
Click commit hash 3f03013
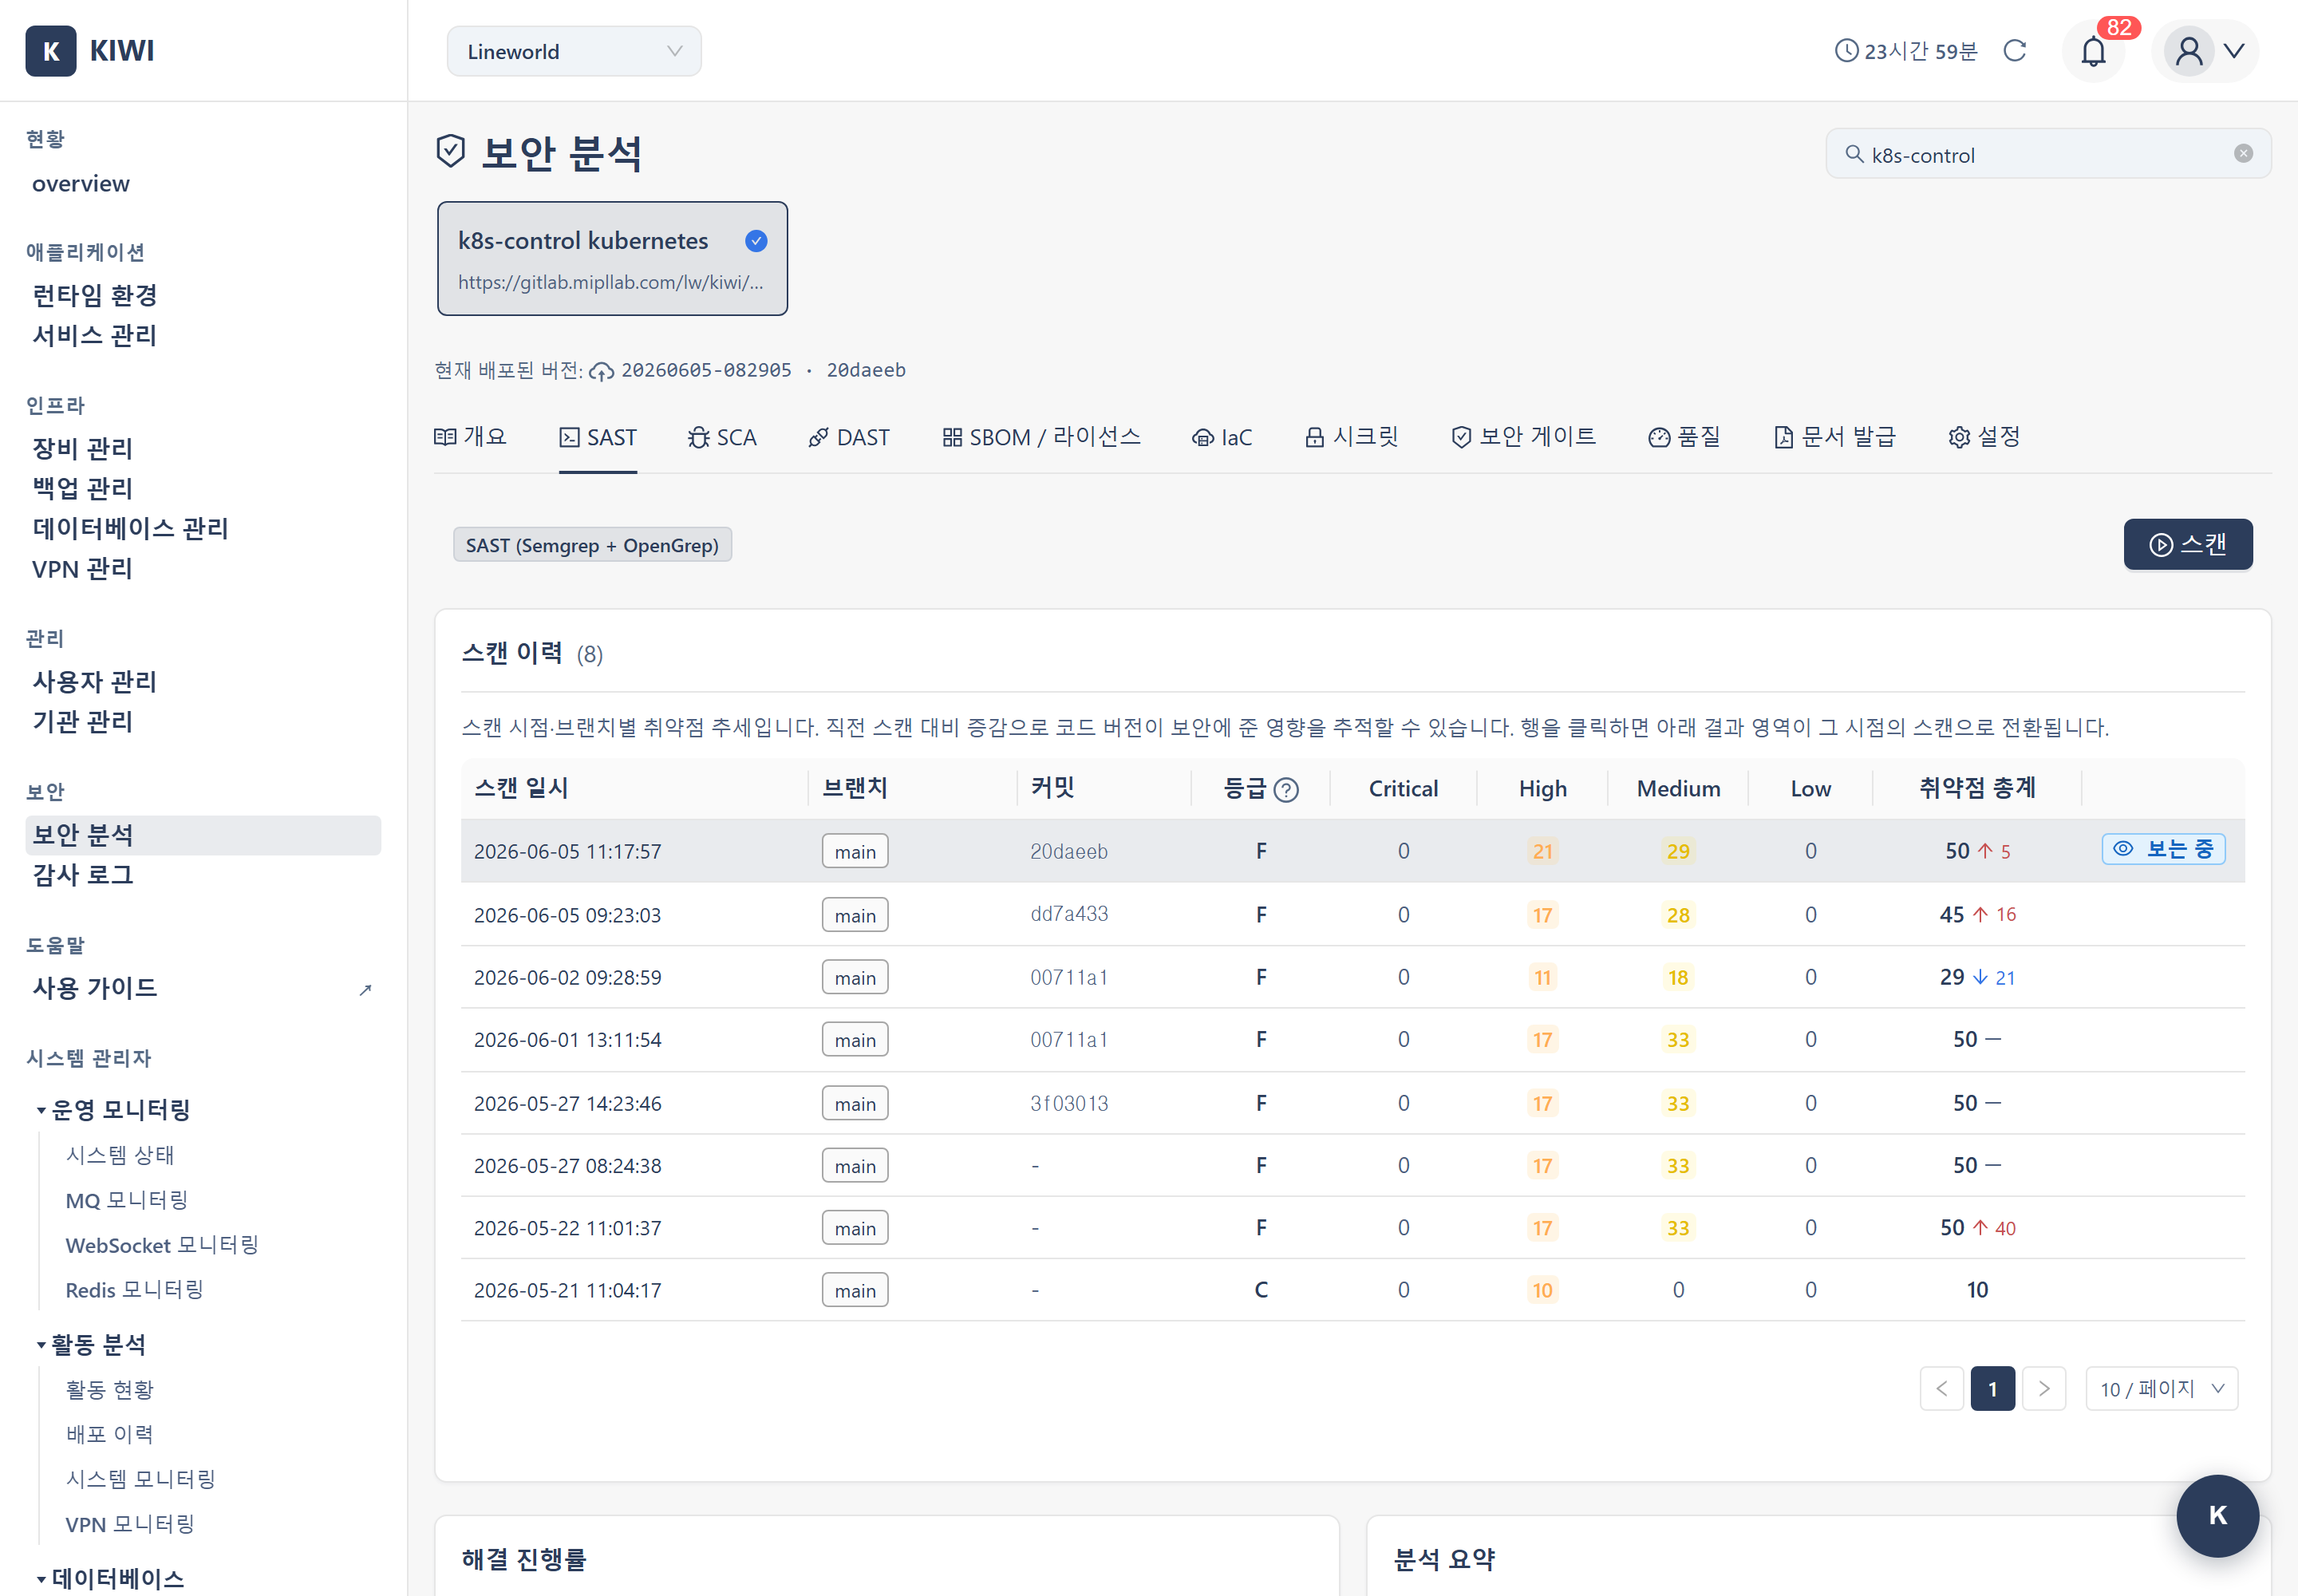(x=1069, y=1103)
